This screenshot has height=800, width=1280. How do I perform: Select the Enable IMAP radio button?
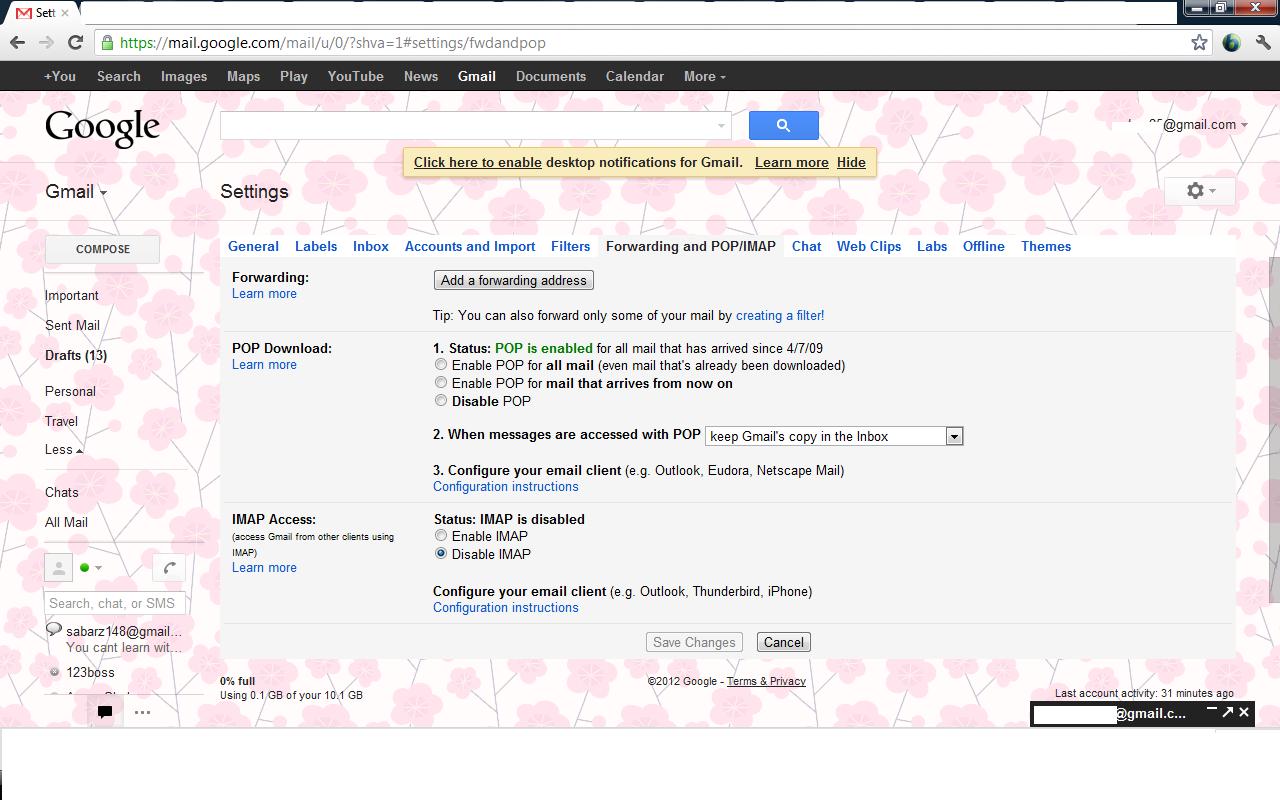pos(441,535)
